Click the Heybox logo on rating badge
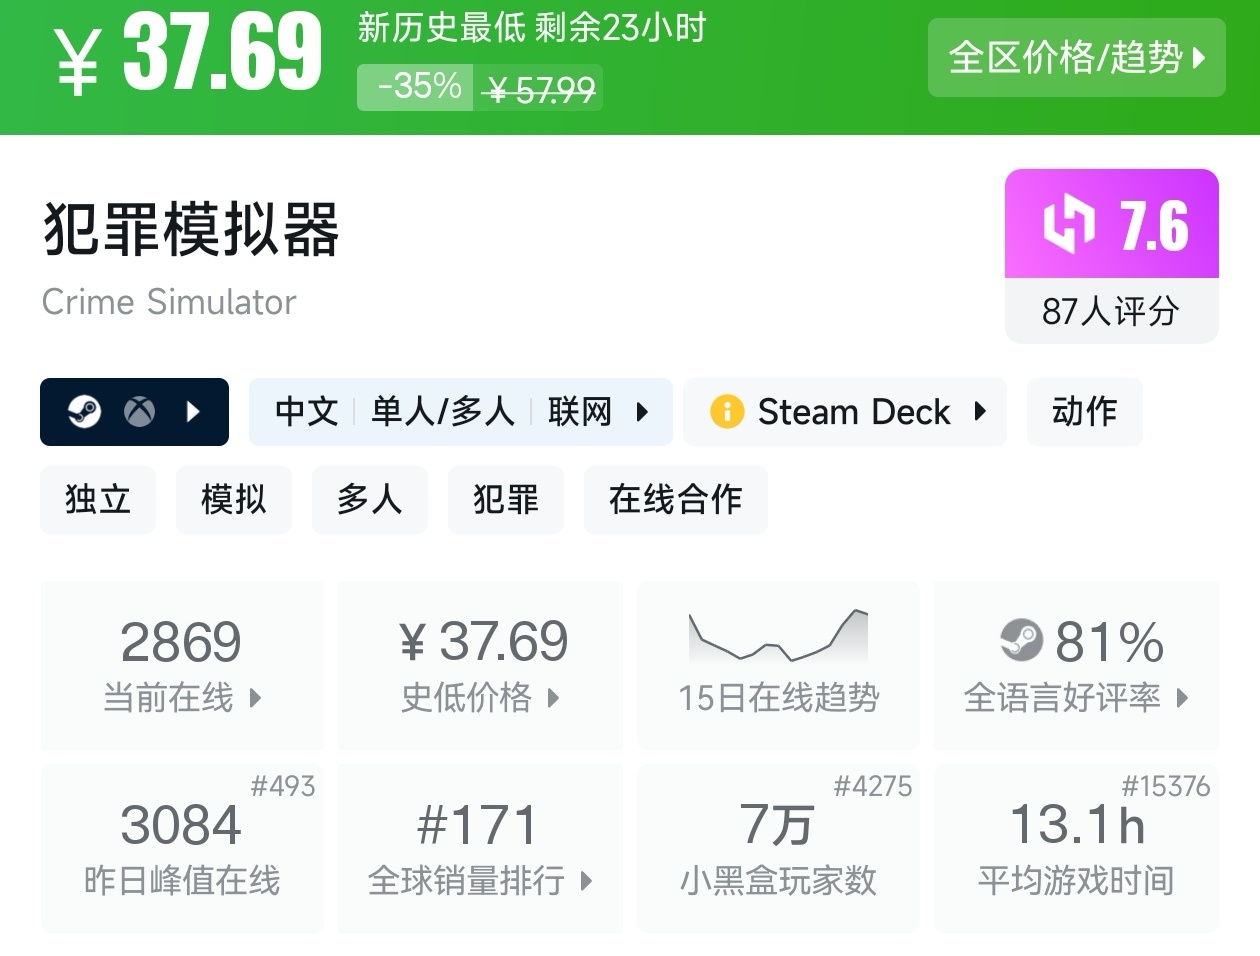Image resolution: width=1260 pixels, height=956 pixels. click(x=1069, y=224)
